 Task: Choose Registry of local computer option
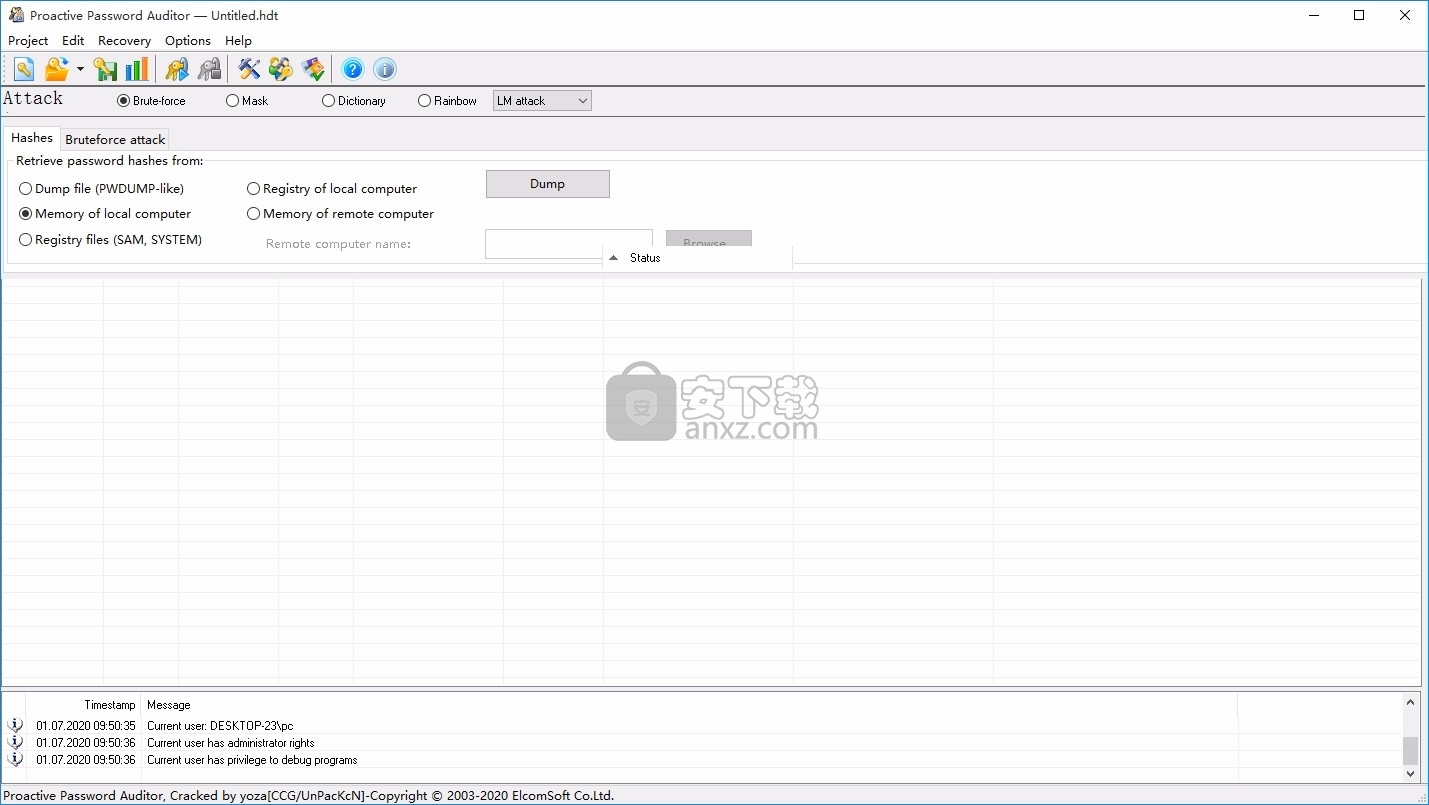332,188
